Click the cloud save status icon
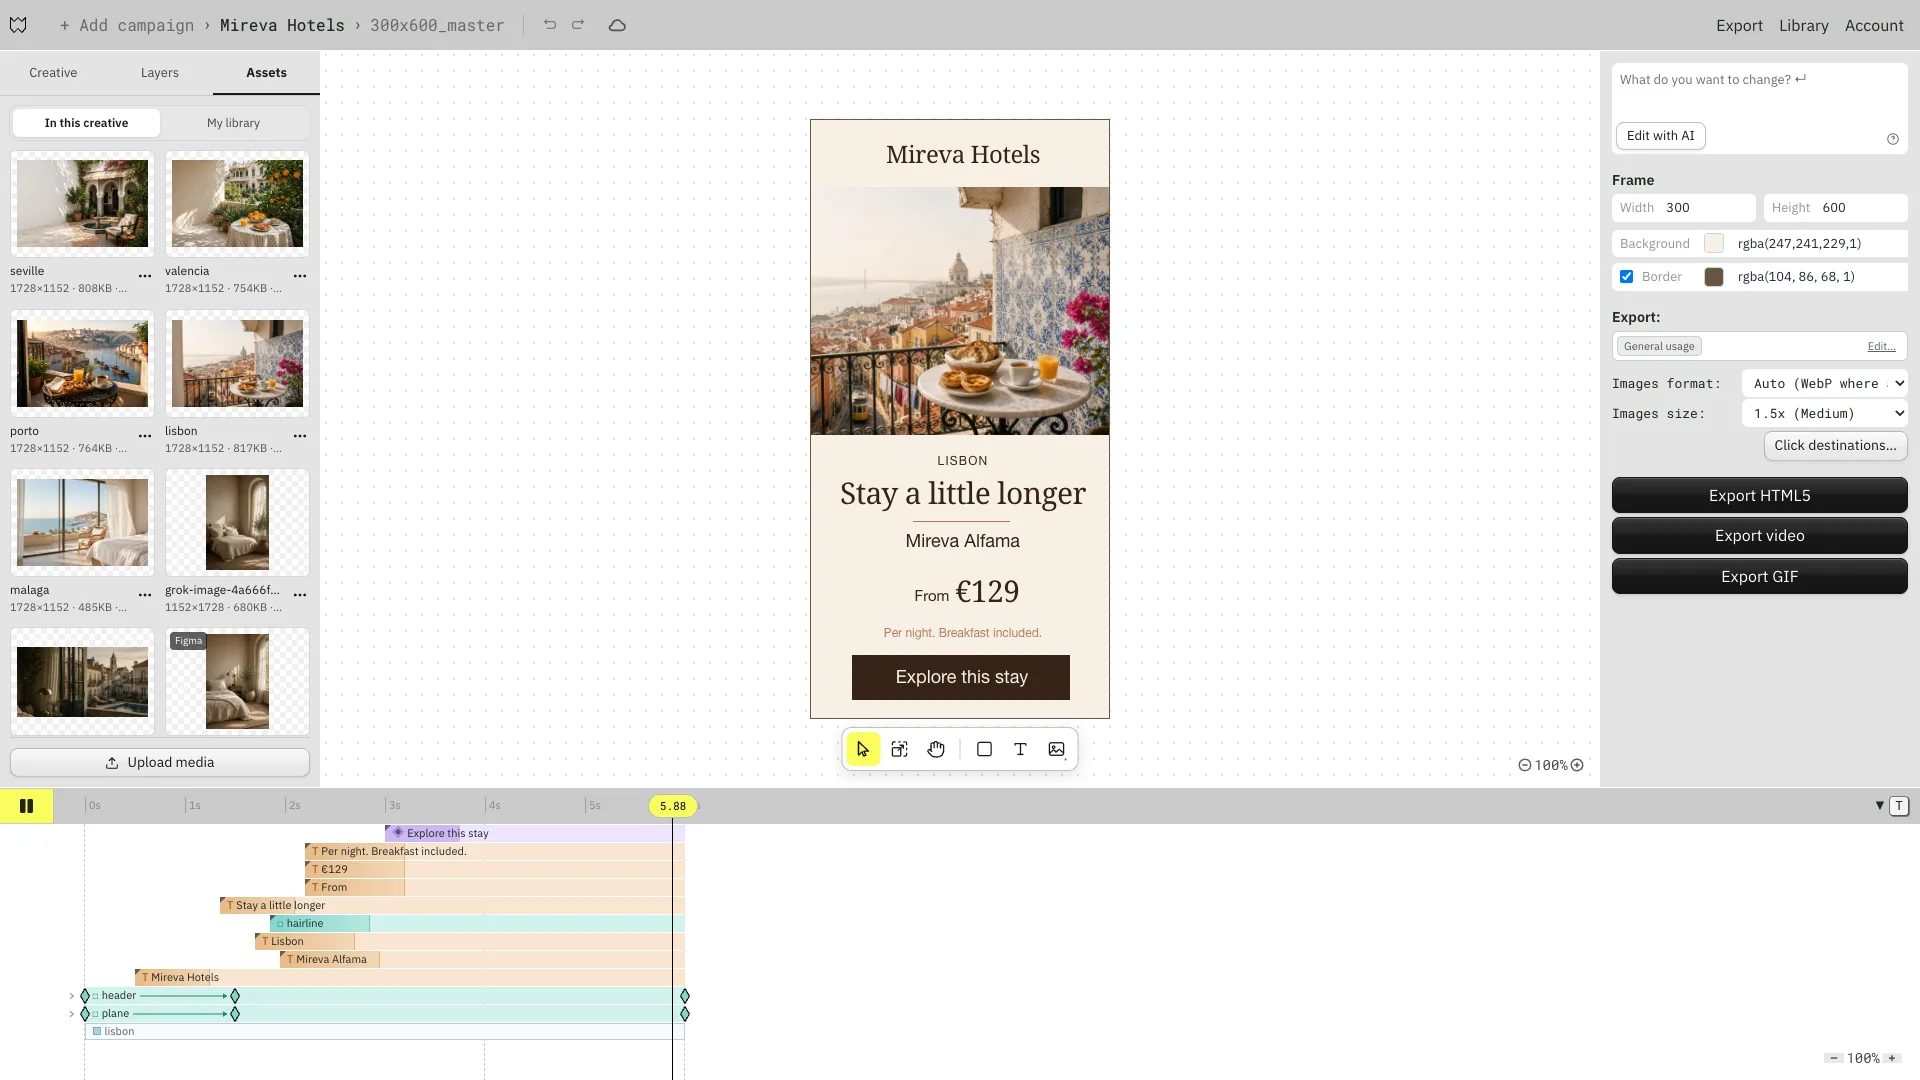This screenshot has width=1920, height=1080. coord(617,25)
